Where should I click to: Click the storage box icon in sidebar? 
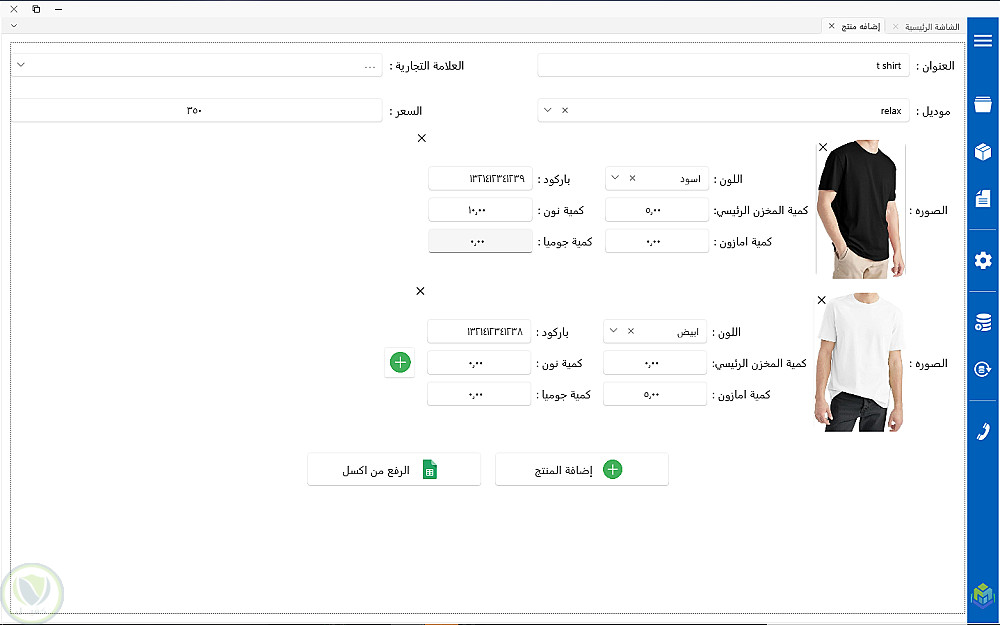pyautogui.click(x=982, y=105)
